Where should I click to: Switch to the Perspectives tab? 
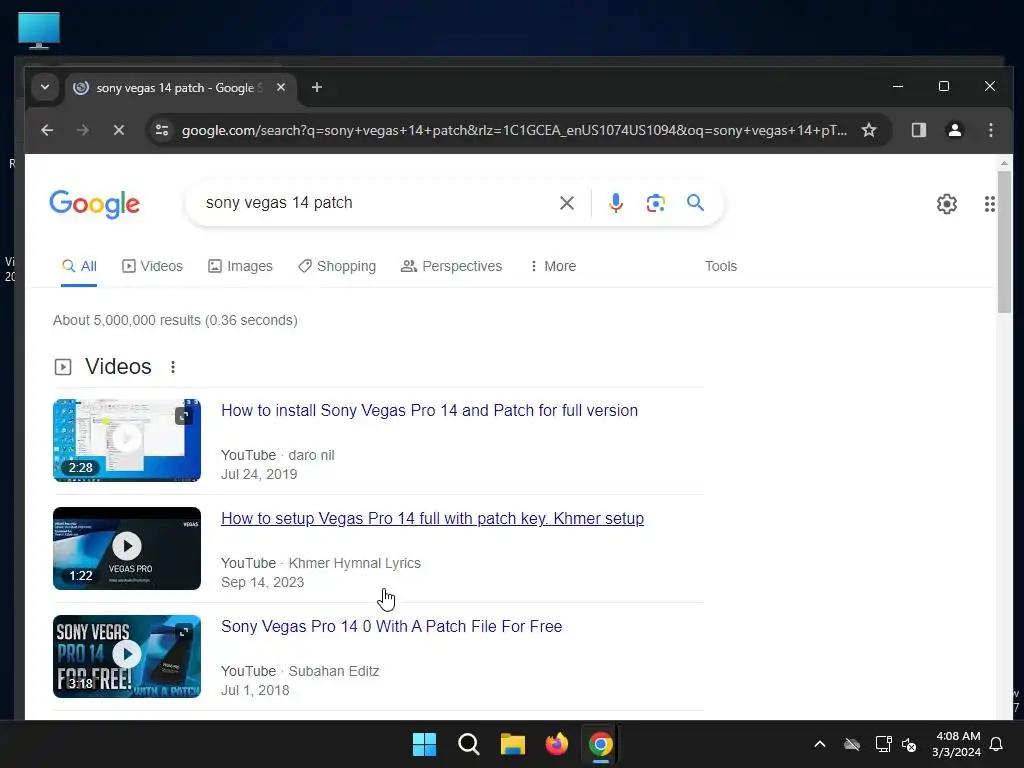pos(451,266)
